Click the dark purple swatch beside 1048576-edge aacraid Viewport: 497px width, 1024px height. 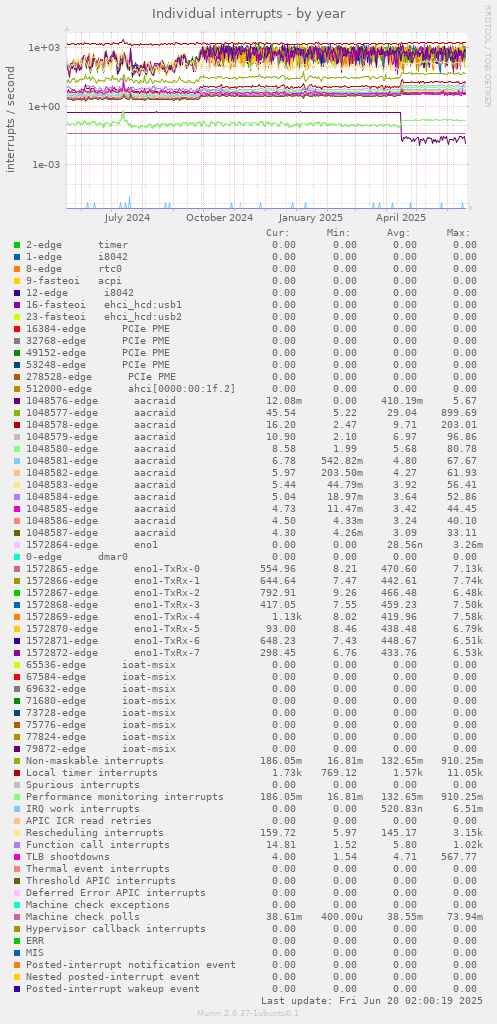tap(17, 400)
